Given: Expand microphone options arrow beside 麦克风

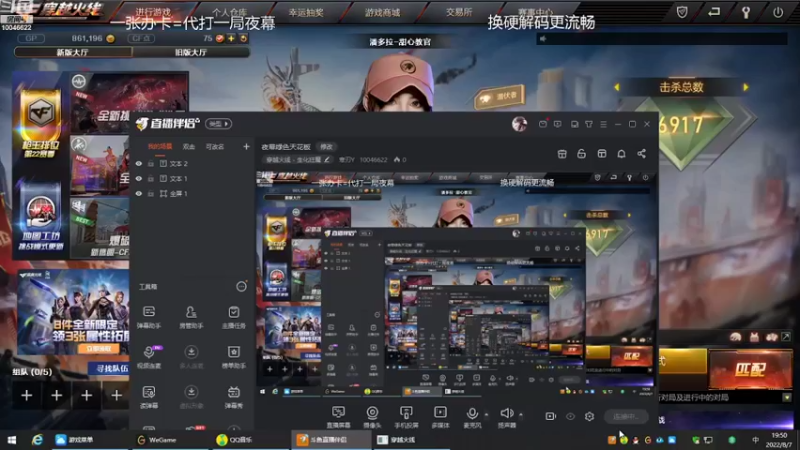Looking at the screenshot, I should 486,414.
